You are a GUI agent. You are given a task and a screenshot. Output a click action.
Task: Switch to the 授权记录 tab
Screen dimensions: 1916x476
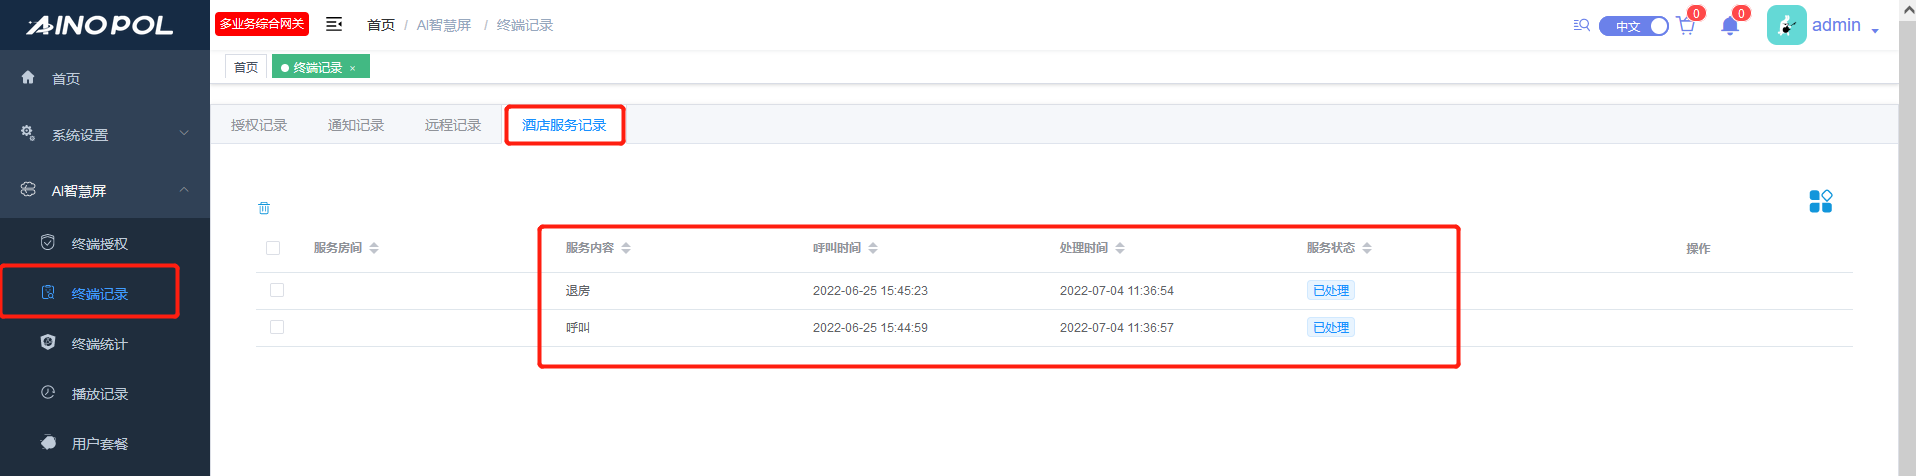259,125
